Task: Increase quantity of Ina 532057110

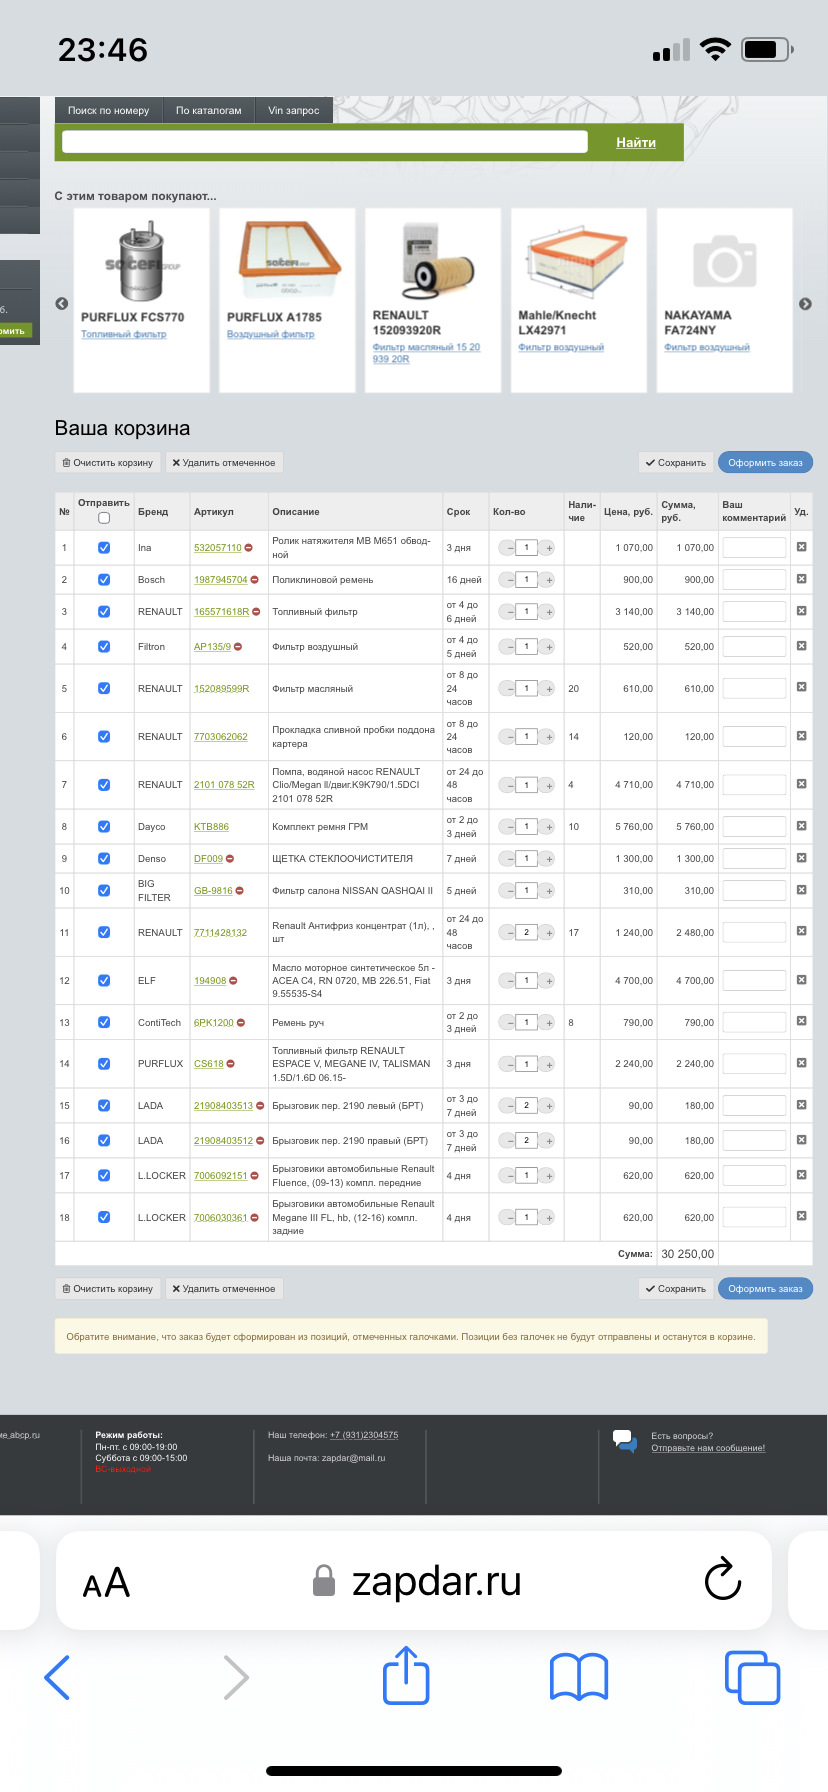Action: click(x=549, y=548)
